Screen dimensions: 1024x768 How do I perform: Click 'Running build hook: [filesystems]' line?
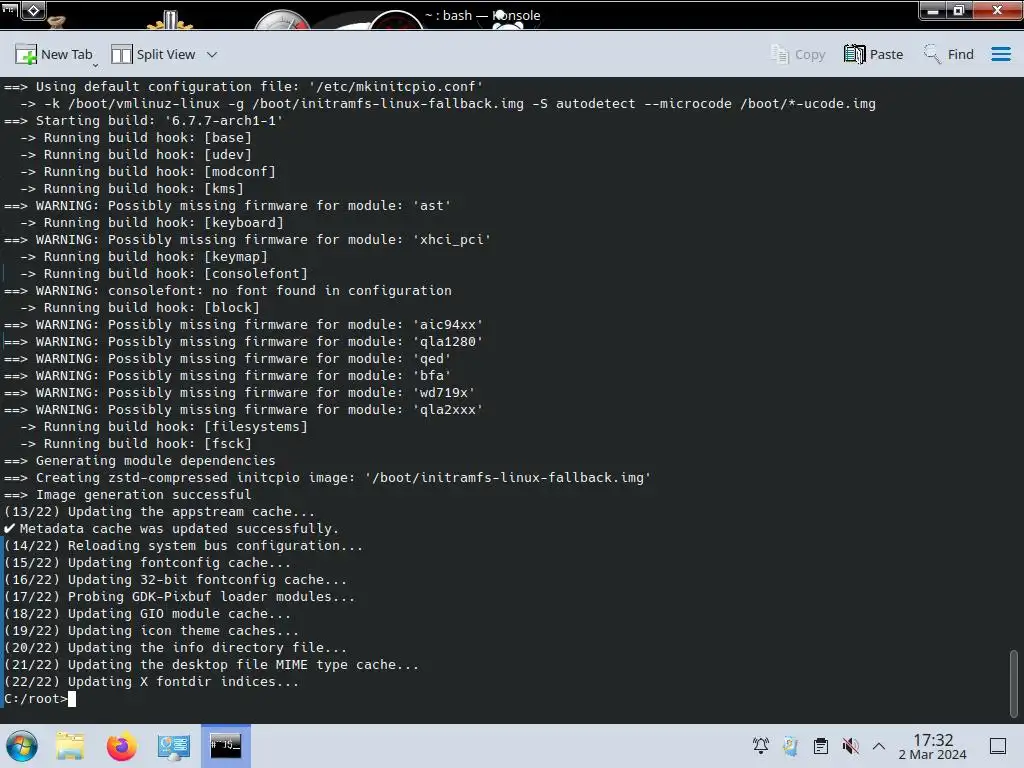[164, 426]
